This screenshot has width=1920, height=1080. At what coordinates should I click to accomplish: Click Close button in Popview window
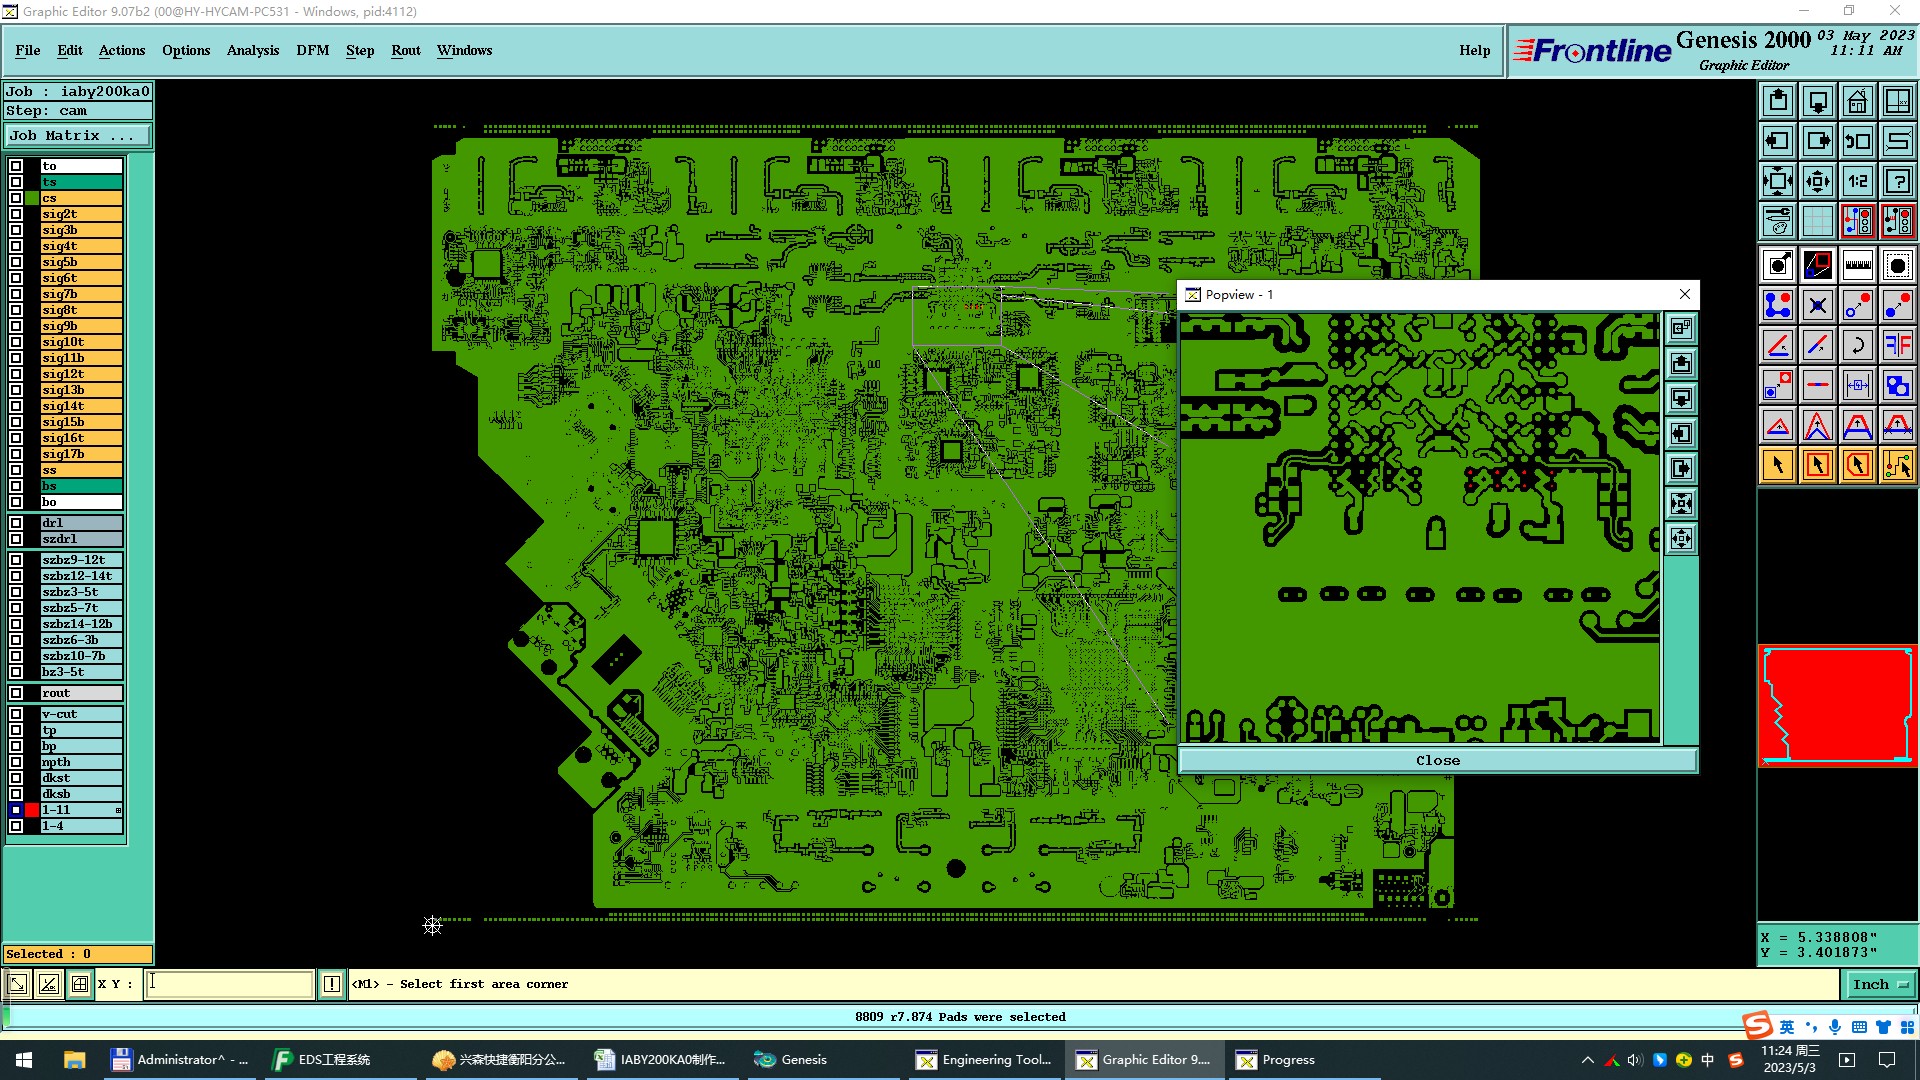coord(1437,761)
